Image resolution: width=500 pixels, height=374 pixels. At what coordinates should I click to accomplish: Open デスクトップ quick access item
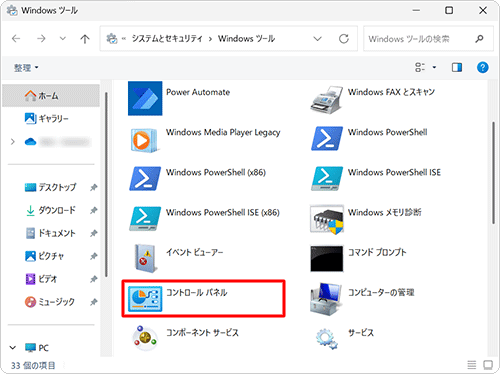coord(51,187)
